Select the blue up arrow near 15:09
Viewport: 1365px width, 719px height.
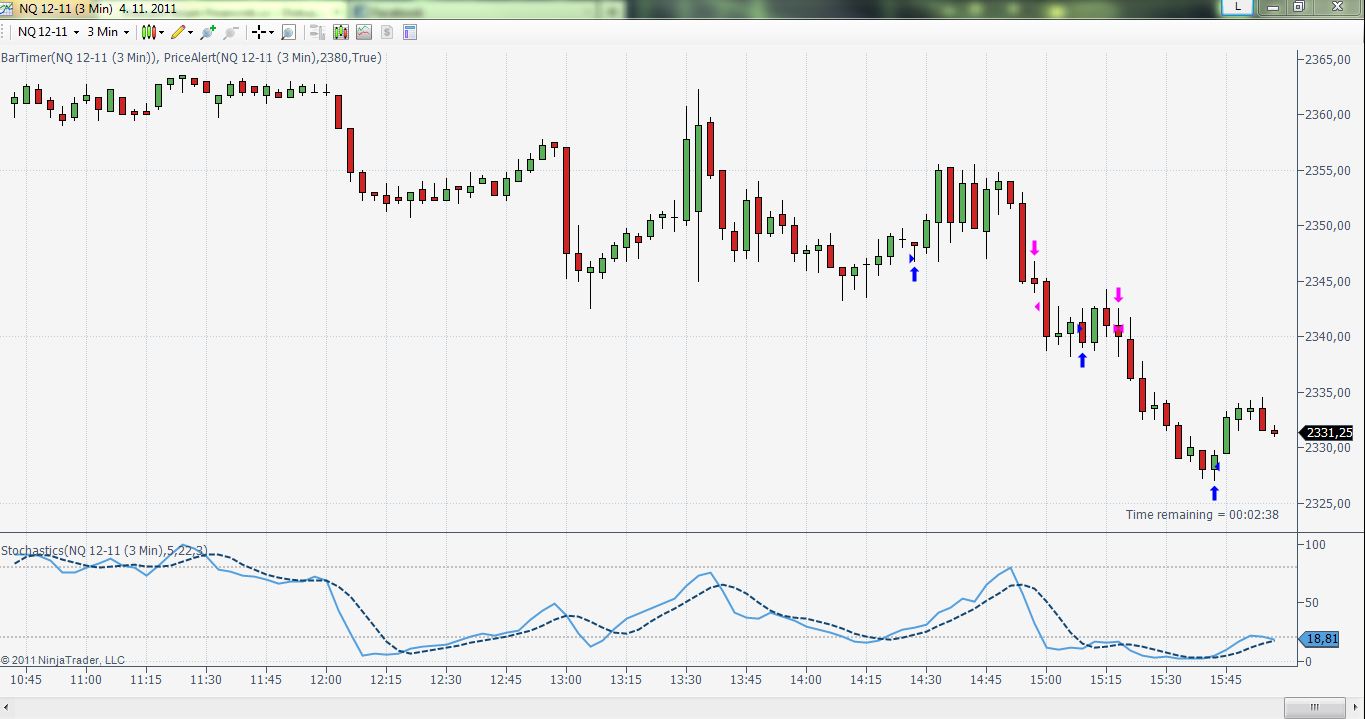[1082, 360]
